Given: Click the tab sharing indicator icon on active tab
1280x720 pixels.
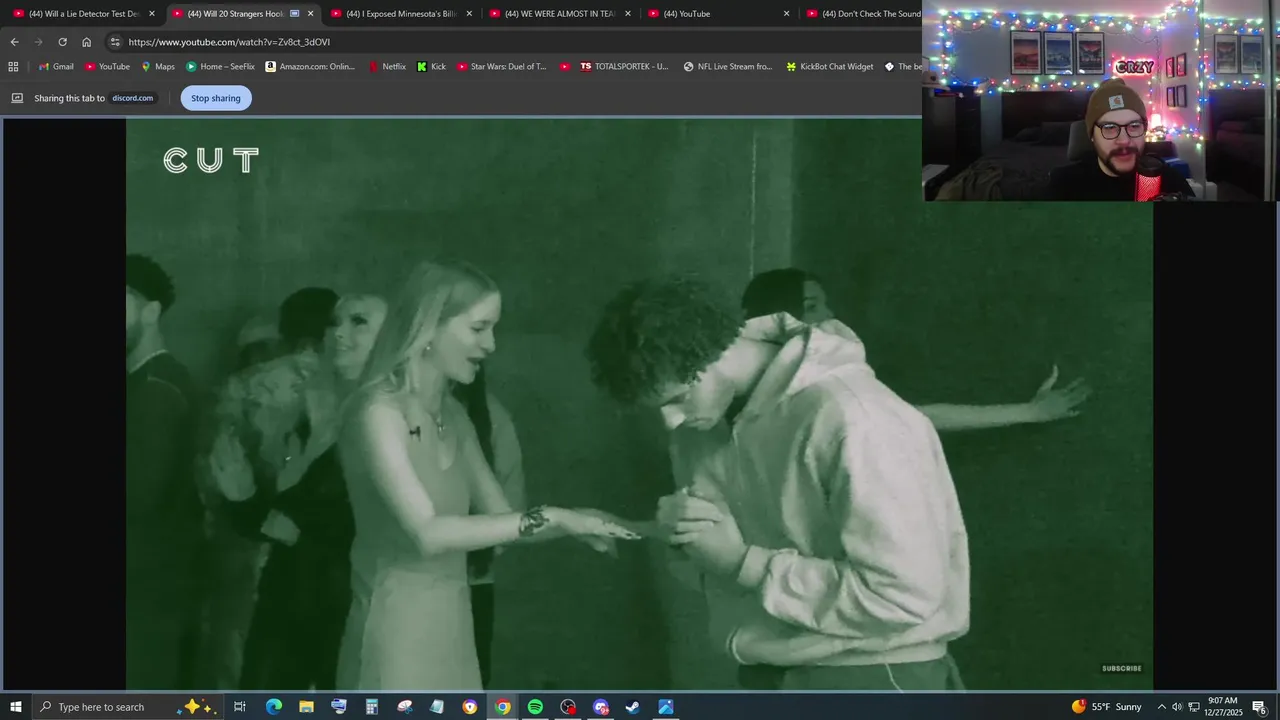Looking at the screenshot, I should pos(294,14).
